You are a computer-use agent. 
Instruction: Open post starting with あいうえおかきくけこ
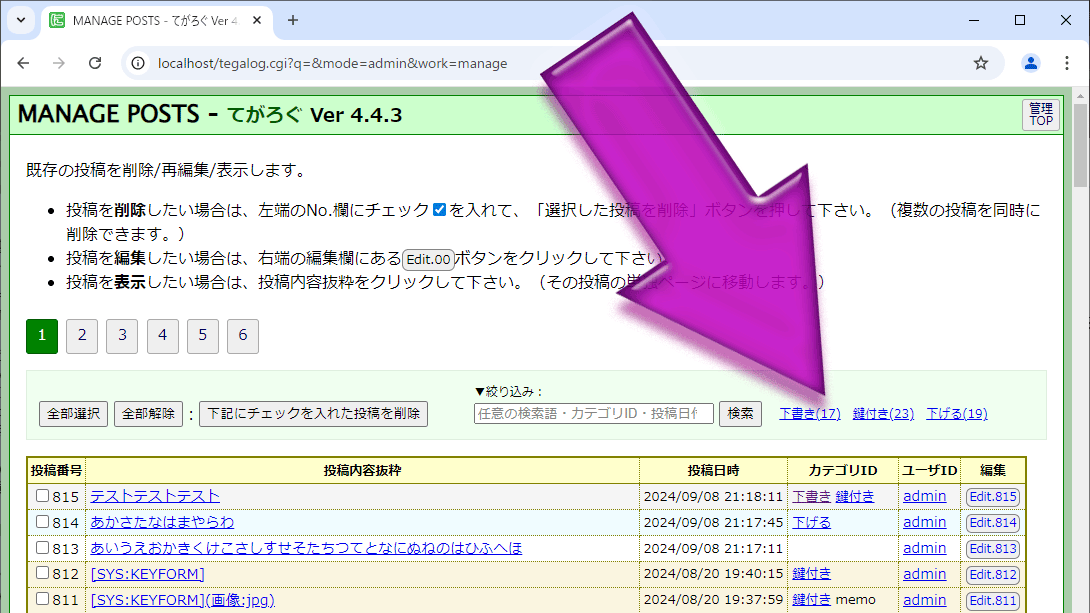[306, 548]
